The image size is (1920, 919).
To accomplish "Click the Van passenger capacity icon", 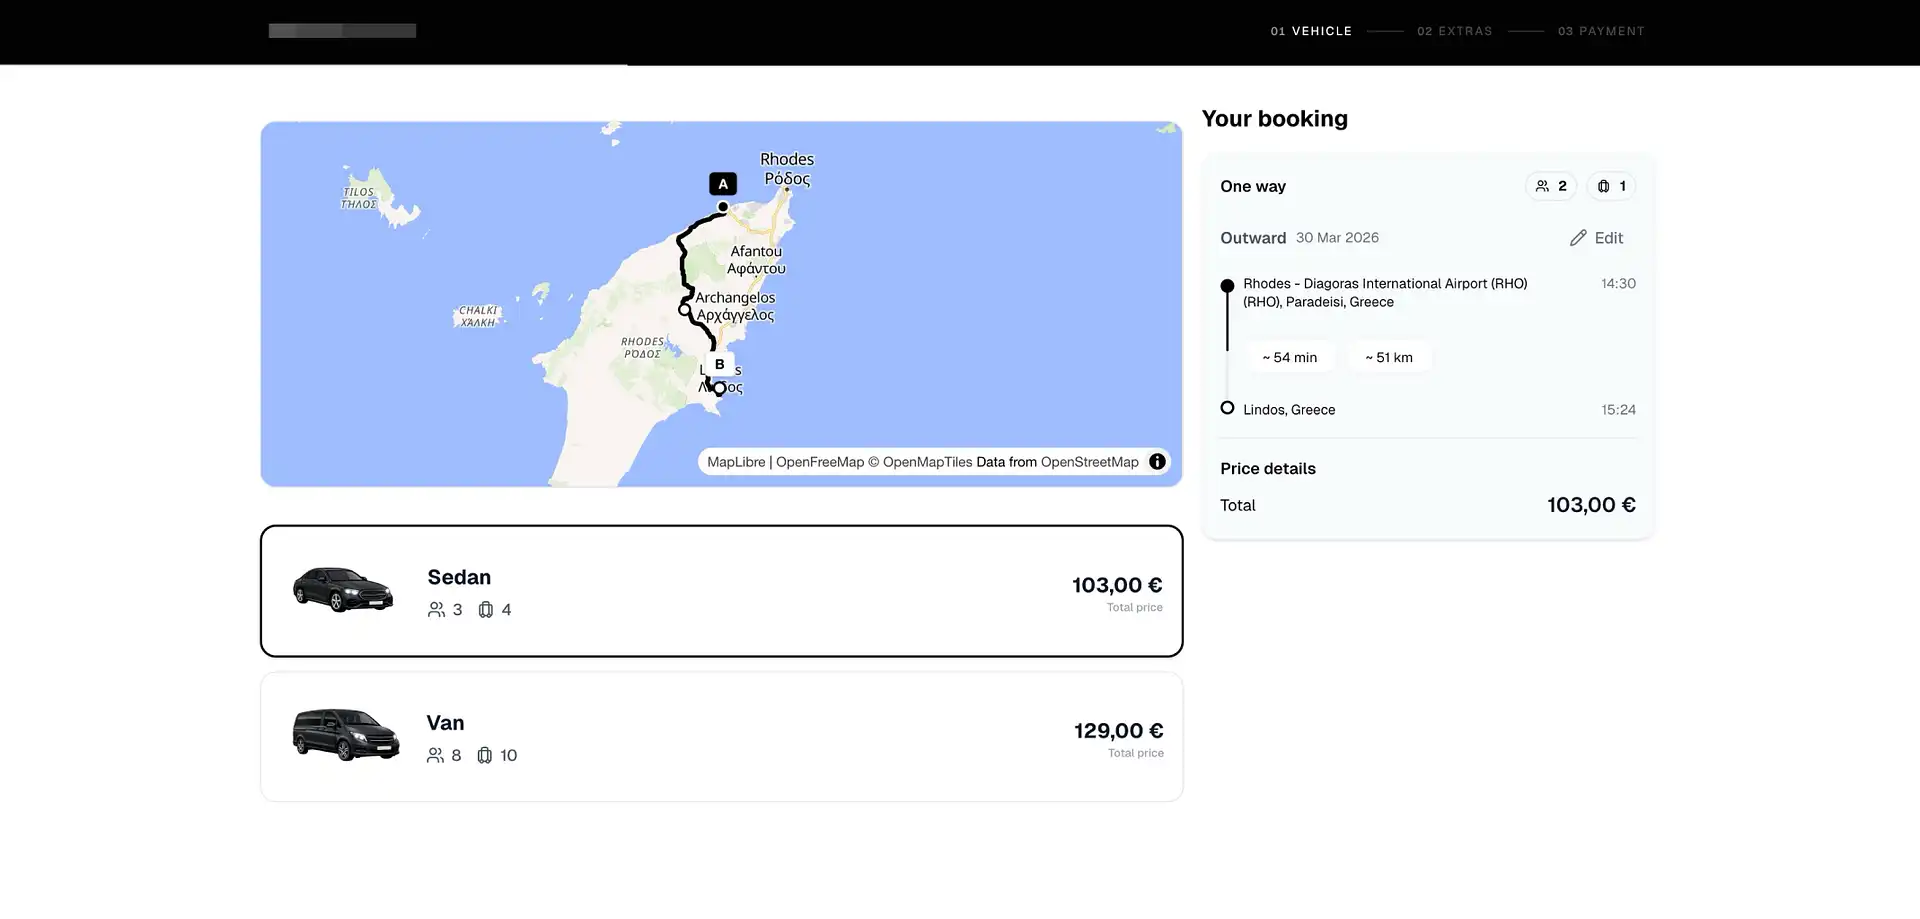I will (x=433, y=755).
